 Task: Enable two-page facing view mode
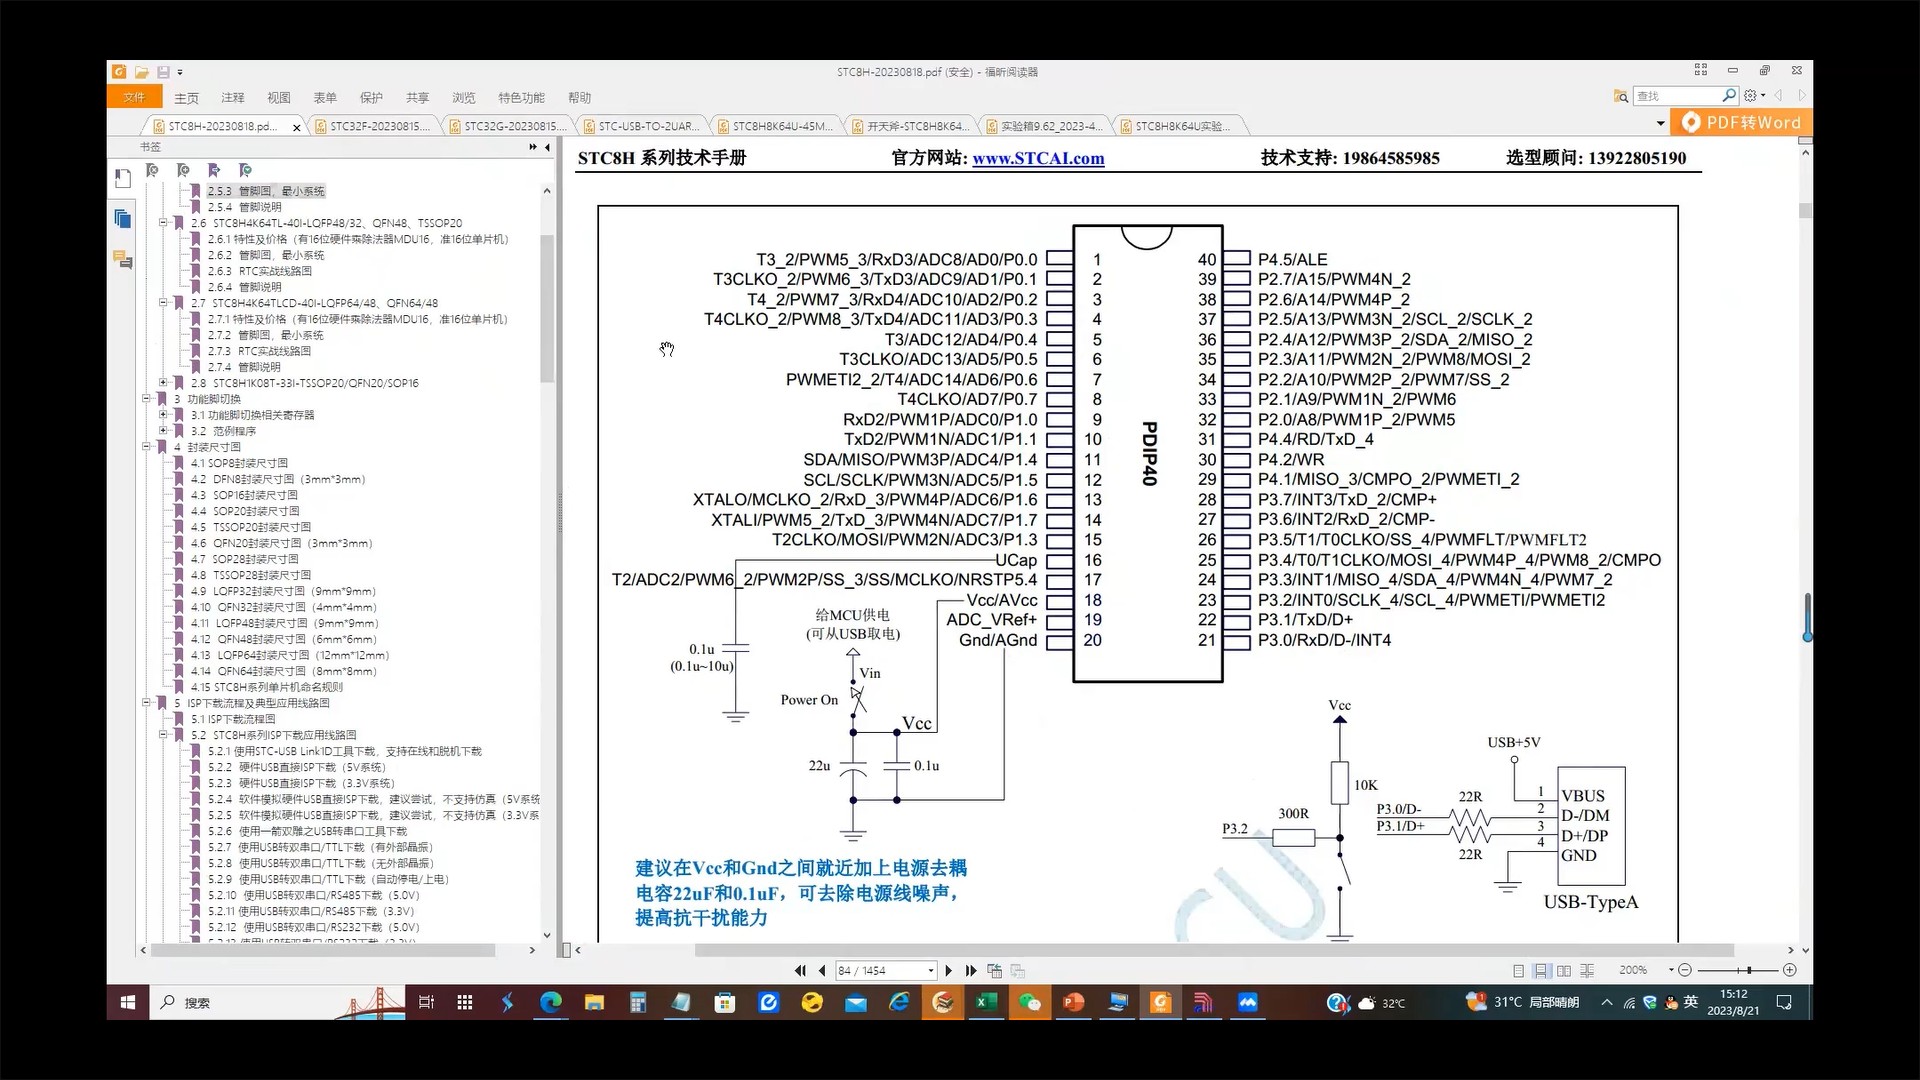click(x=1564, y=971)
